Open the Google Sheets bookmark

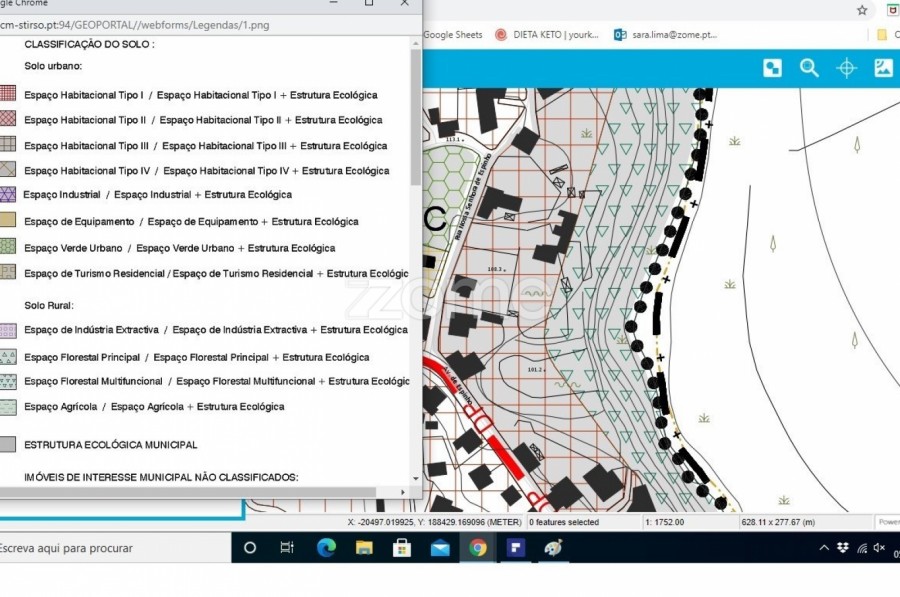pos(452,34)
